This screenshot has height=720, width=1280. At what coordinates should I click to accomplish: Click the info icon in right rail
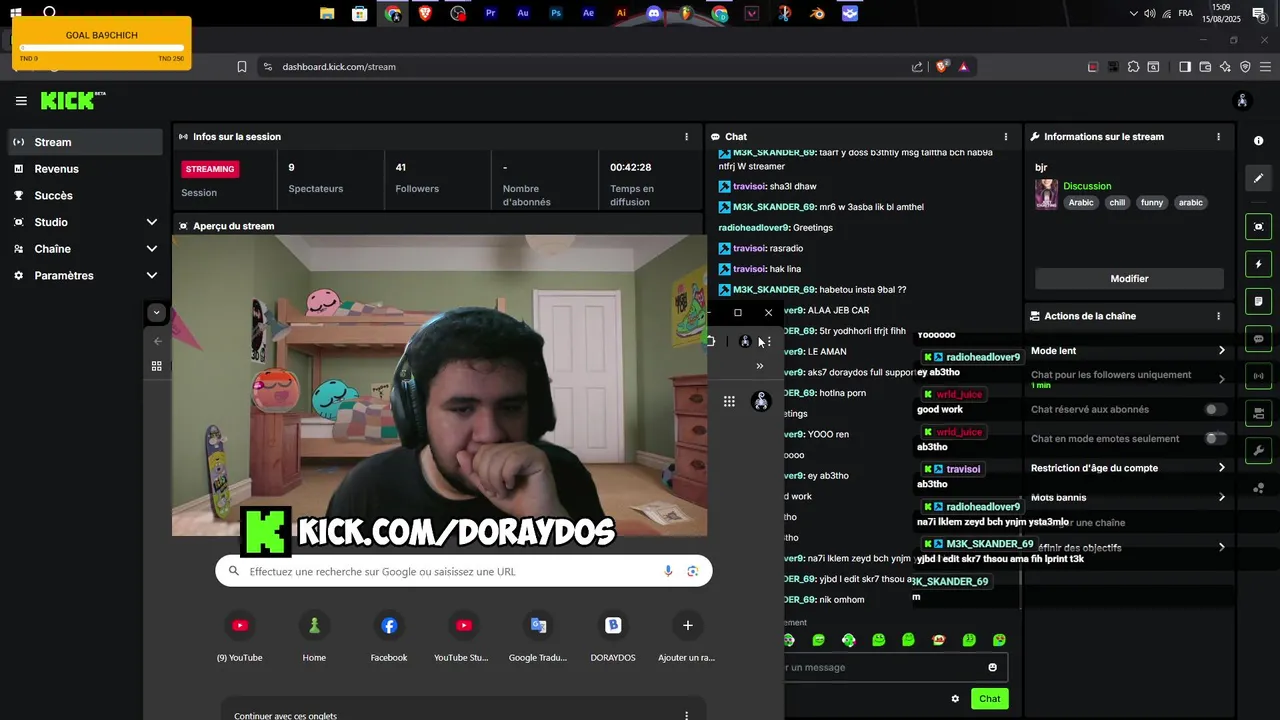pyautogui.click(x=1259, y=141)
